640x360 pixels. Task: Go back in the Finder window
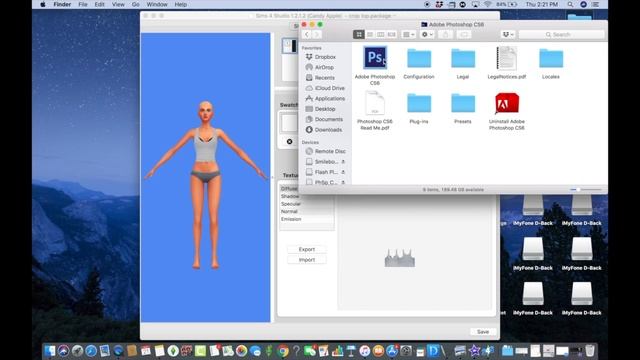click(307, 35)
